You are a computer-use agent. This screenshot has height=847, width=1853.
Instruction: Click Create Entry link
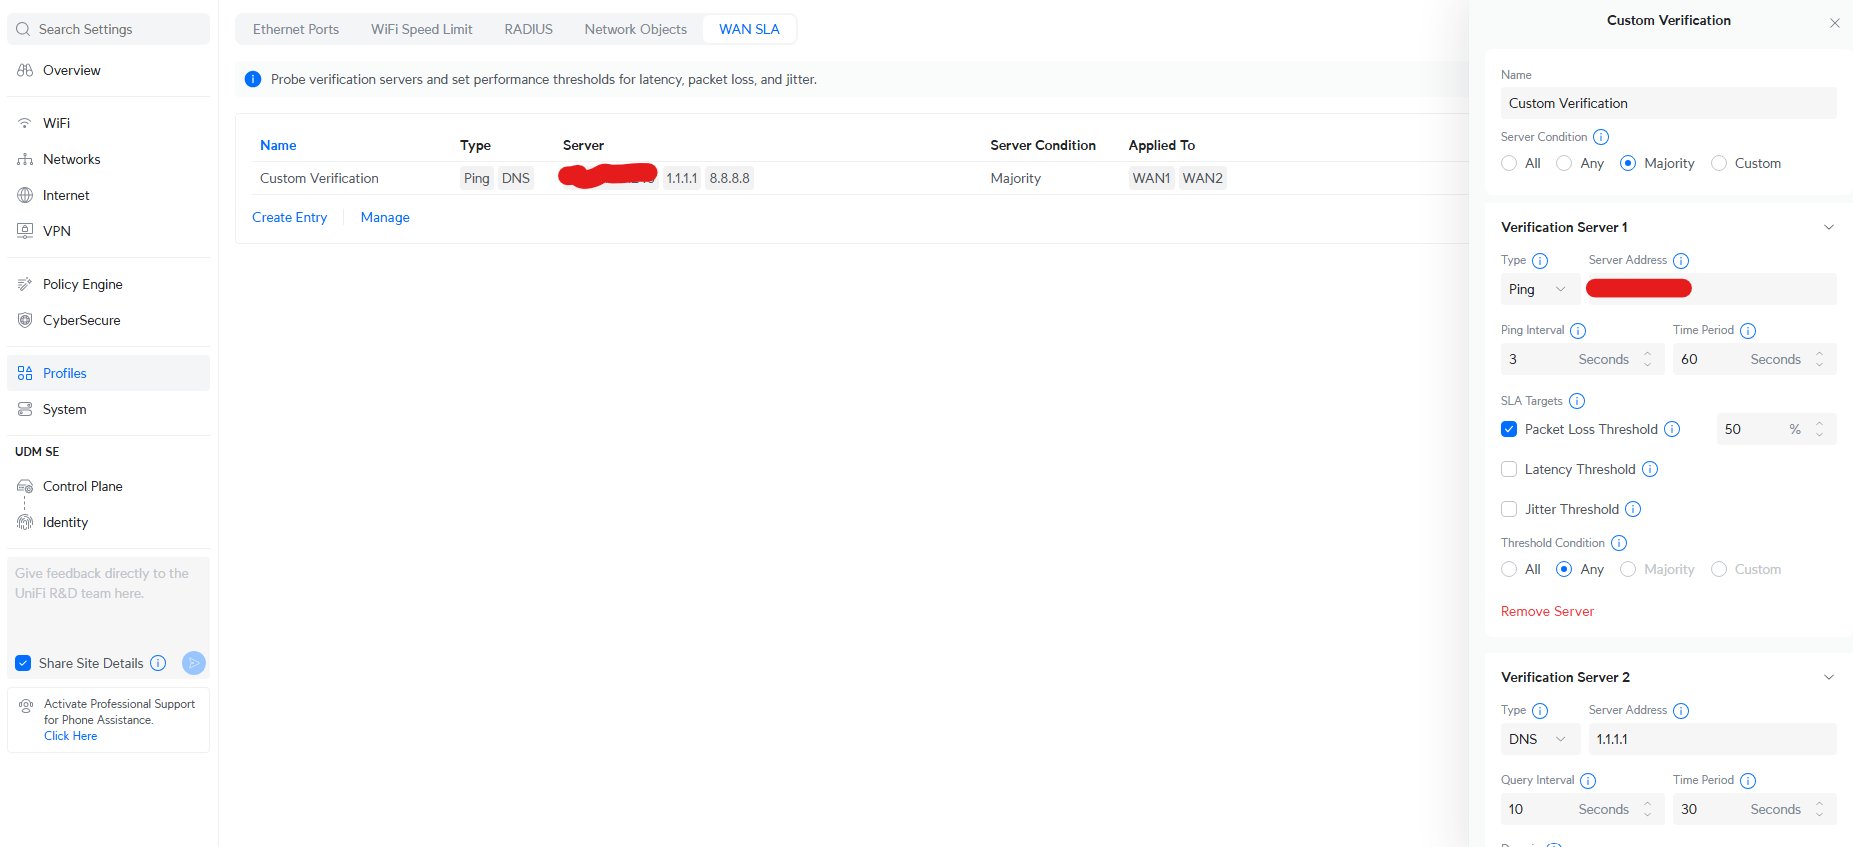(x=289, y=217)
